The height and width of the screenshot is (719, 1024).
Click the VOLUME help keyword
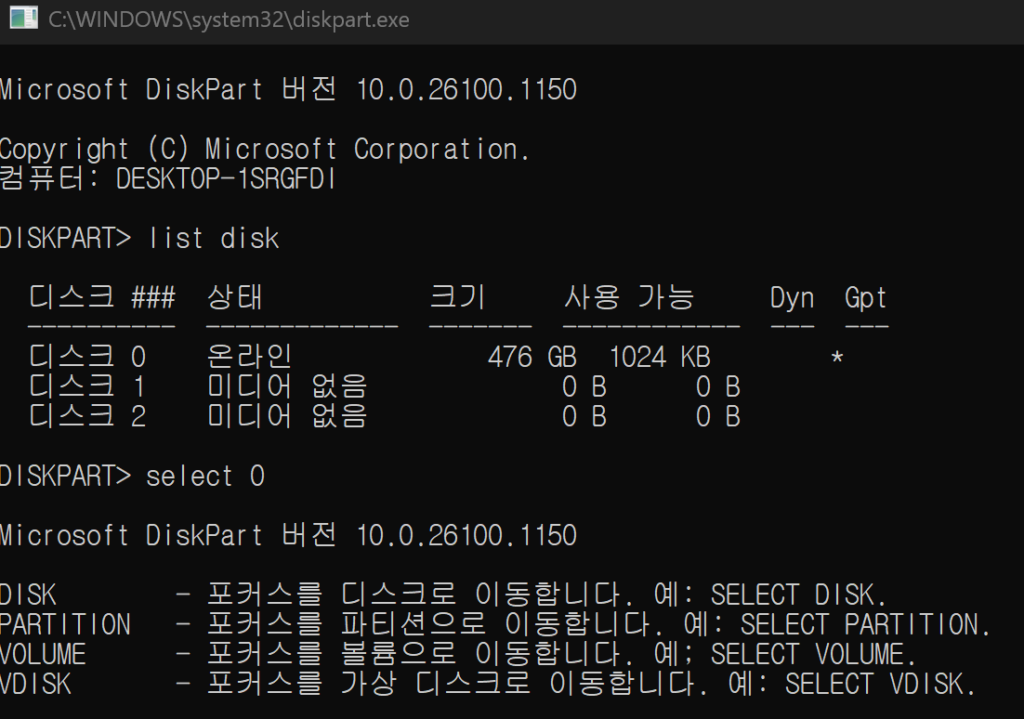pos(43,654)
